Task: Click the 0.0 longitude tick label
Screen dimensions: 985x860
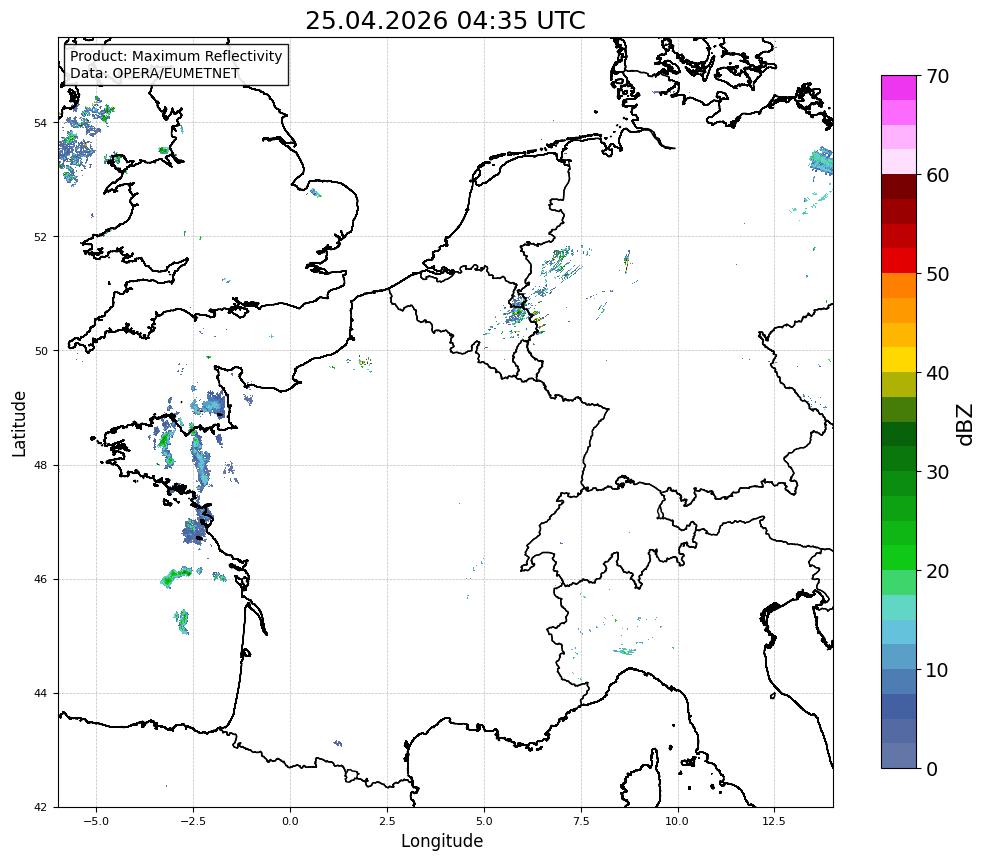Action: point(290,821)
